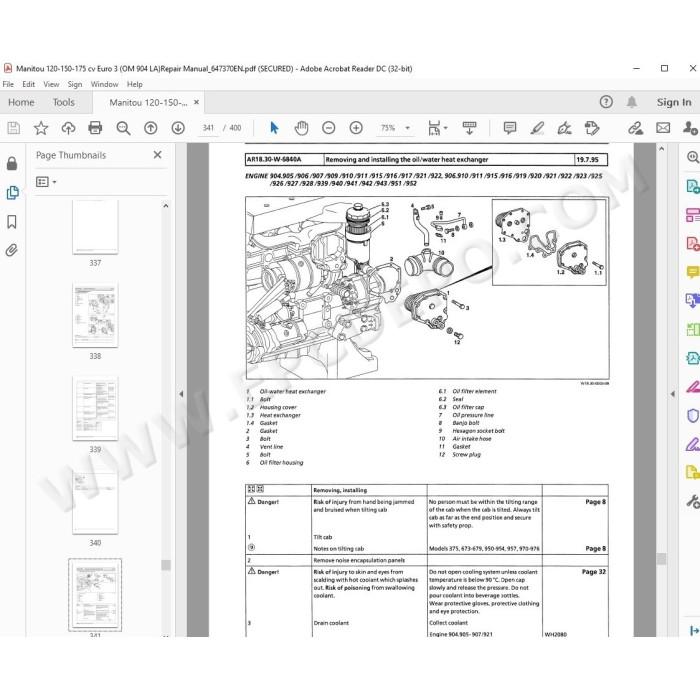Click the Zoom out minus icon
Viewport: 700px width, 700px height.
(x=329, y=128)
